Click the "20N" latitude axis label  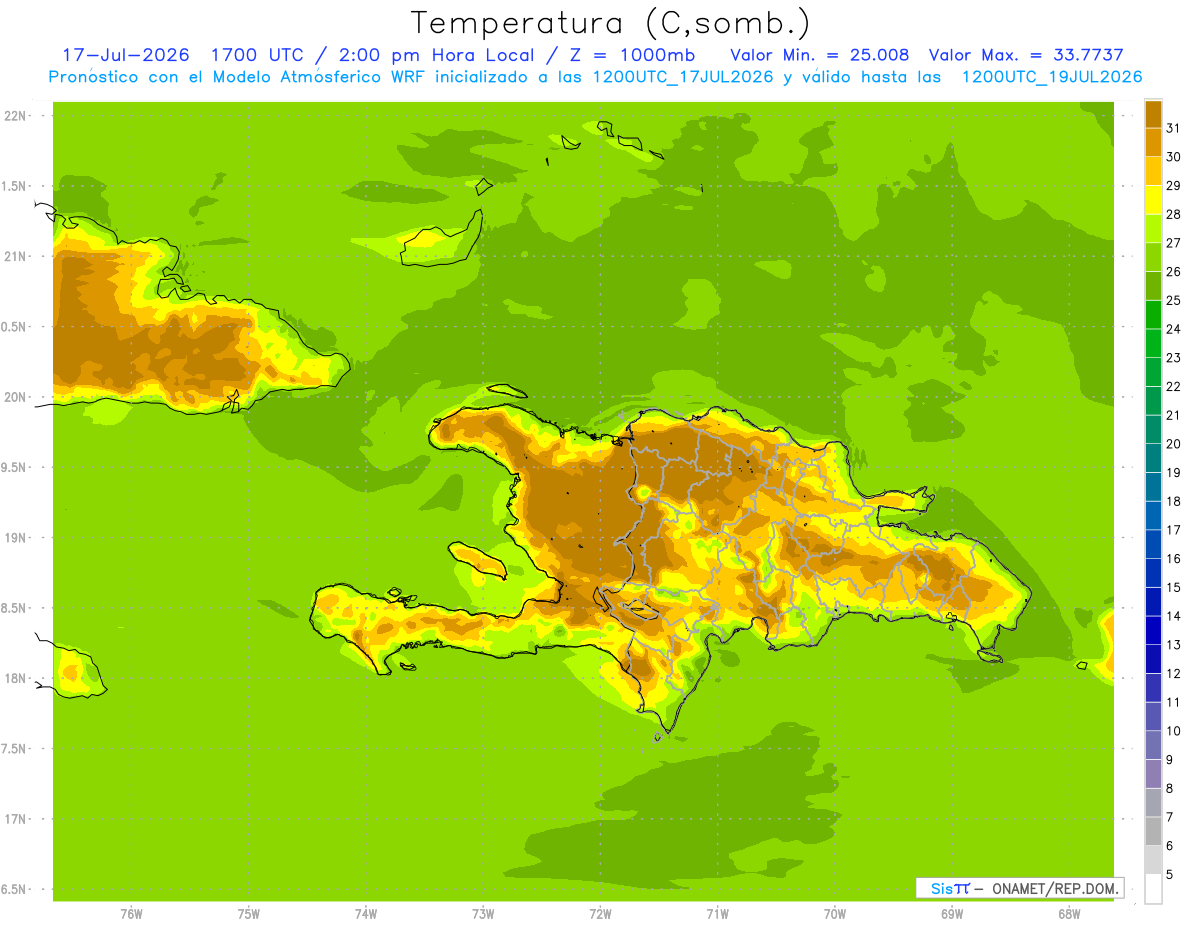[x=15, y=397]
